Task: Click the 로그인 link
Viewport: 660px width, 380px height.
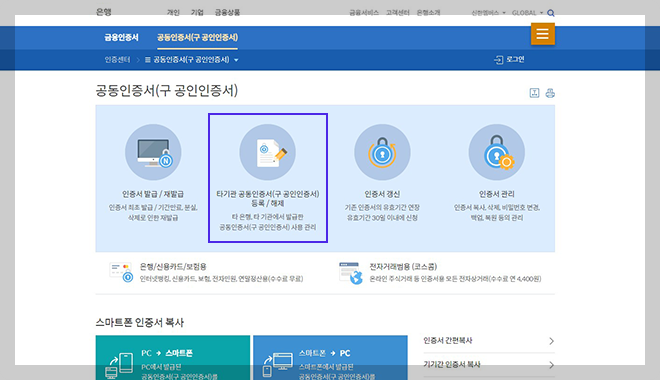Action: pos(515,60)
